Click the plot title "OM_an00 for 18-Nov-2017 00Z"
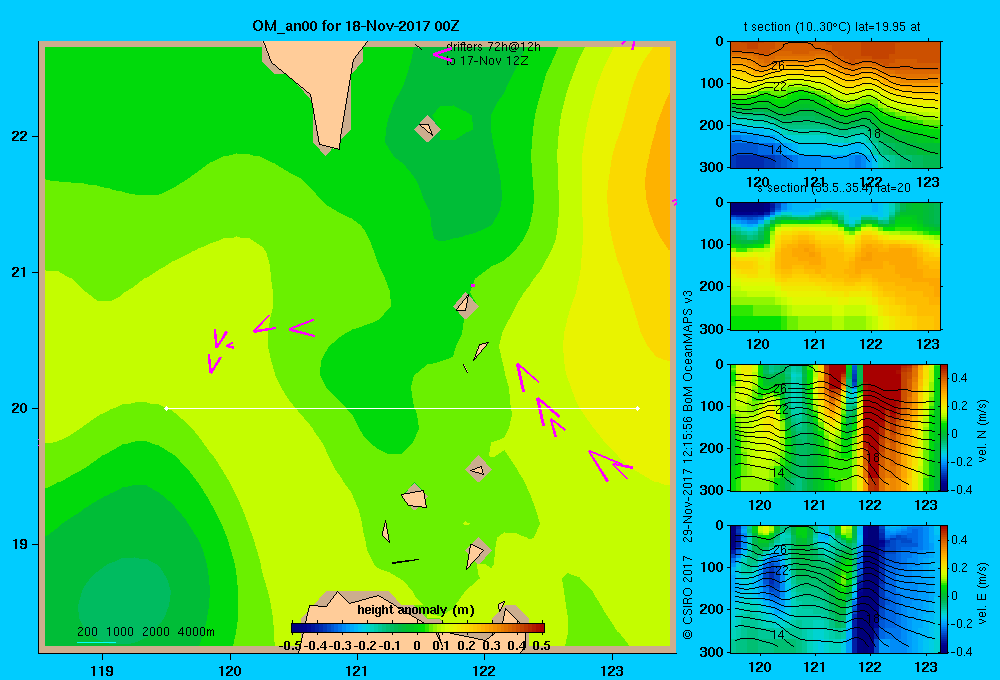 (x=356, y=26)
